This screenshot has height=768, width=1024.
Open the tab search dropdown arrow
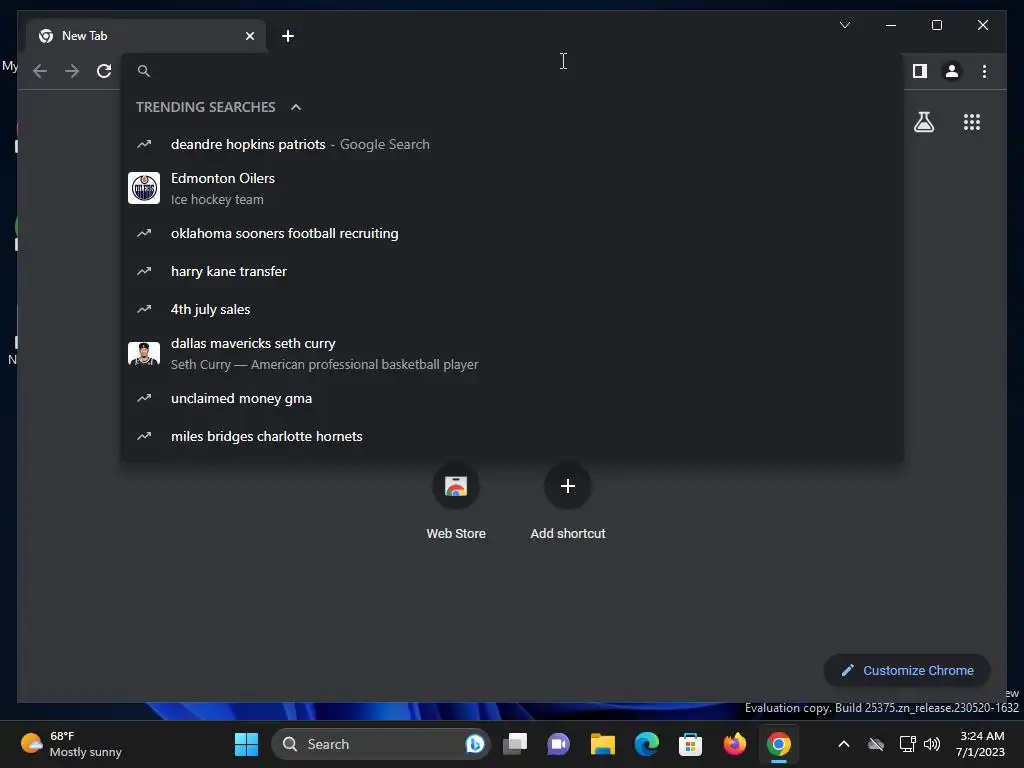coord(844,25)
